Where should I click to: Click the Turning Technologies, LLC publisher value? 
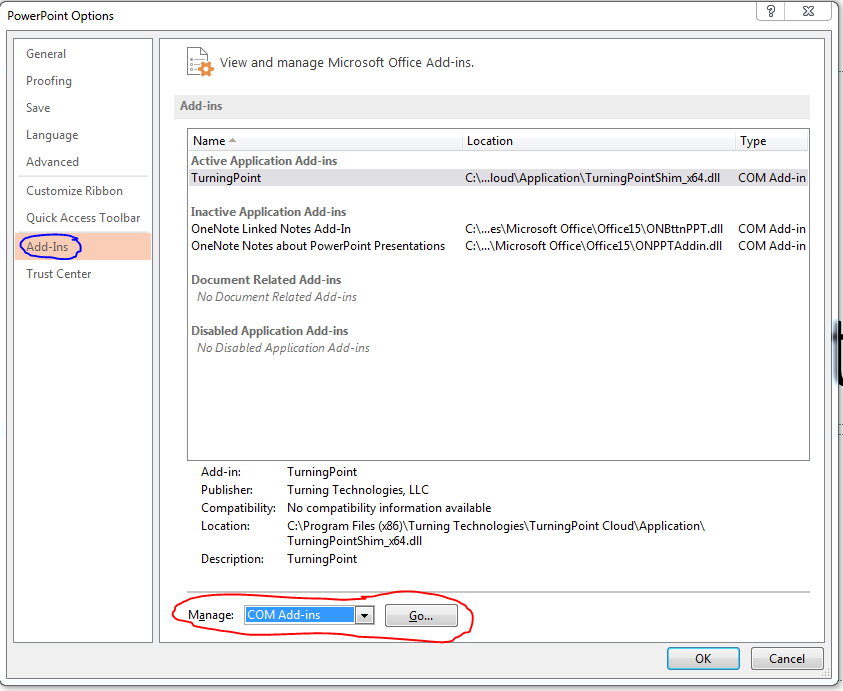tap(358, 489)
